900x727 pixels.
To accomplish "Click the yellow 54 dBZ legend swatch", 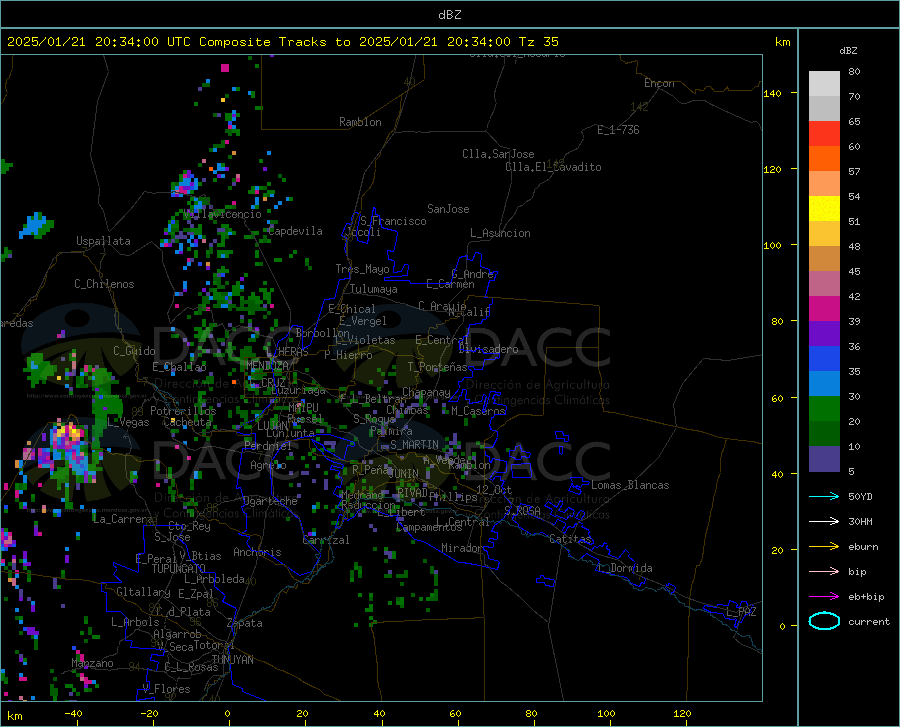I will [824, 209].
